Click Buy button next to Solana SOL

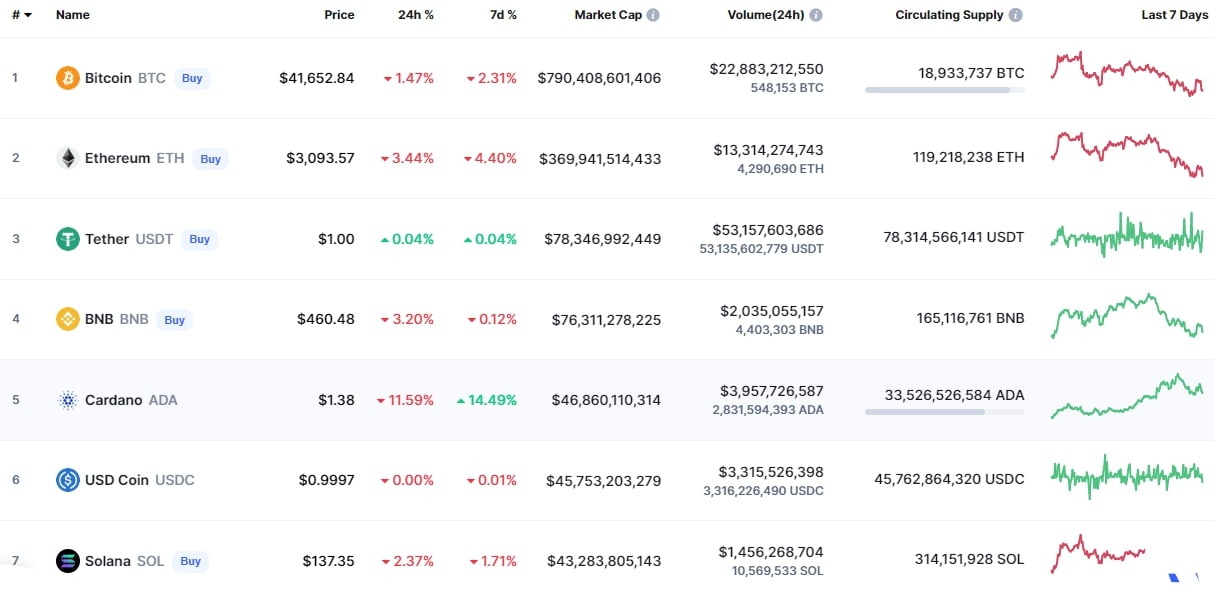click(x=190, y=561)
